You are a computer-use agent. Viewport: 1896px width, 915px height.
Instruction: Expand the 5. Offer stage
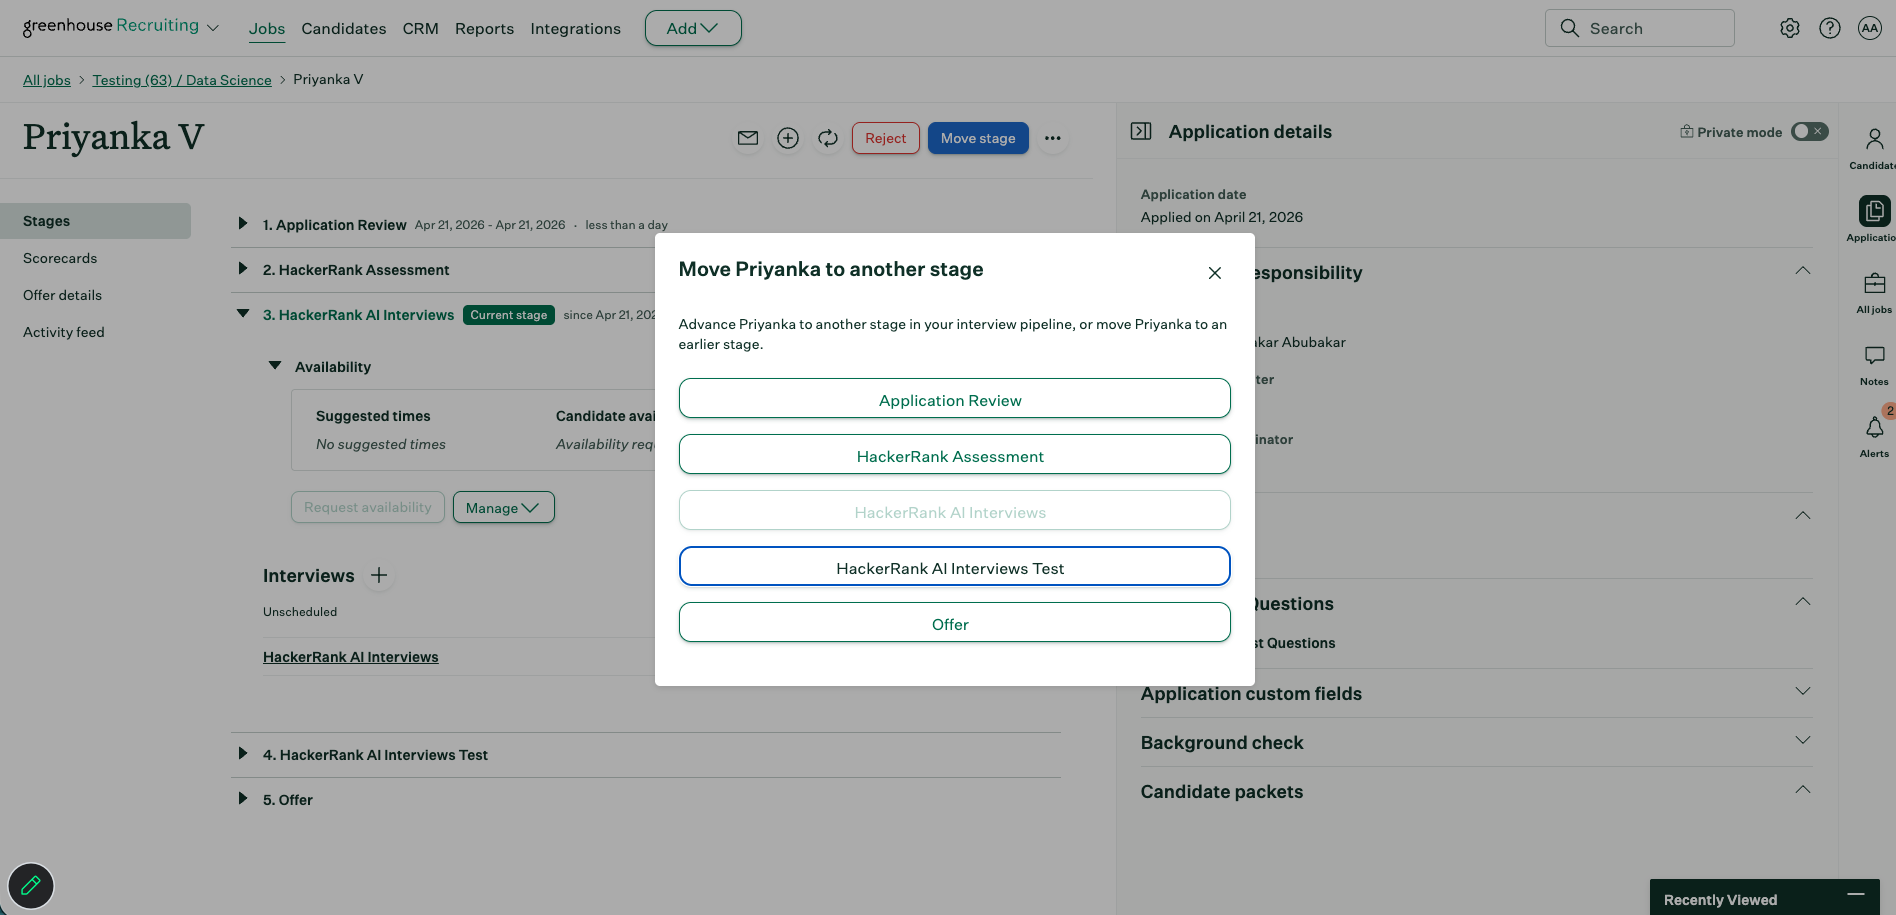[242, 799]
